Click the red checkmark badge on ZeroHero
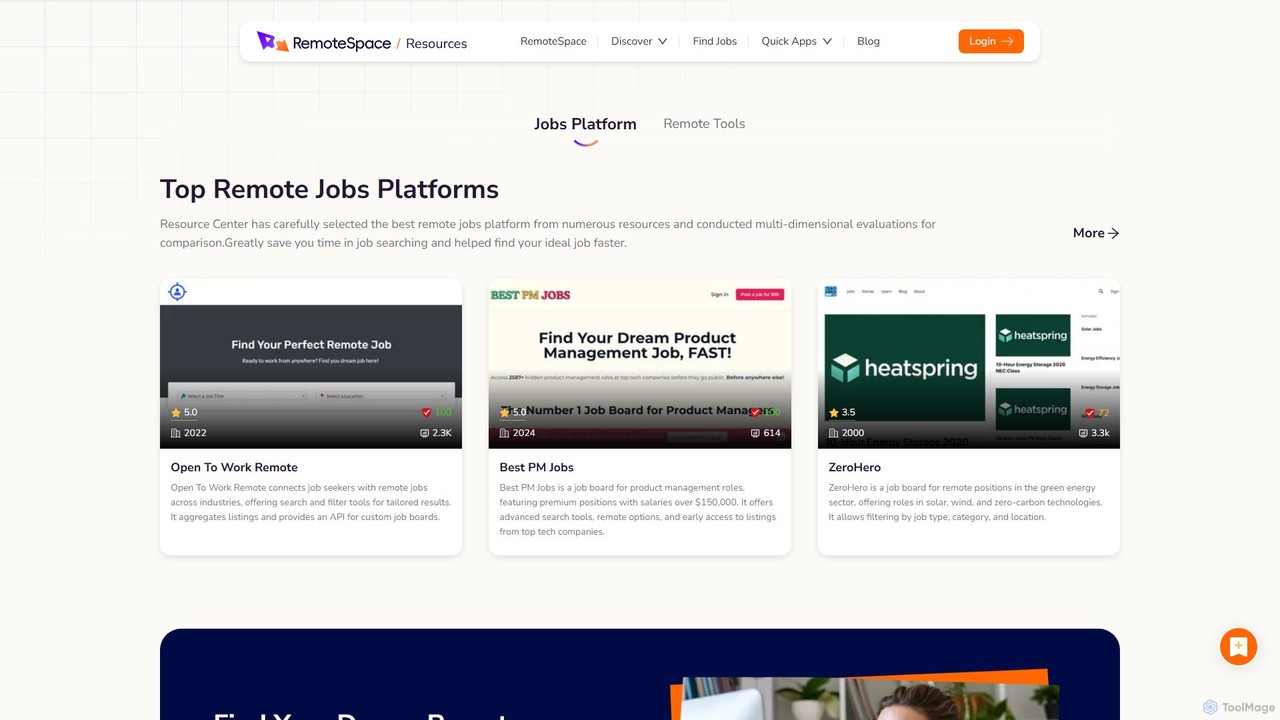1280x720 pixels. click(1090, 412)
